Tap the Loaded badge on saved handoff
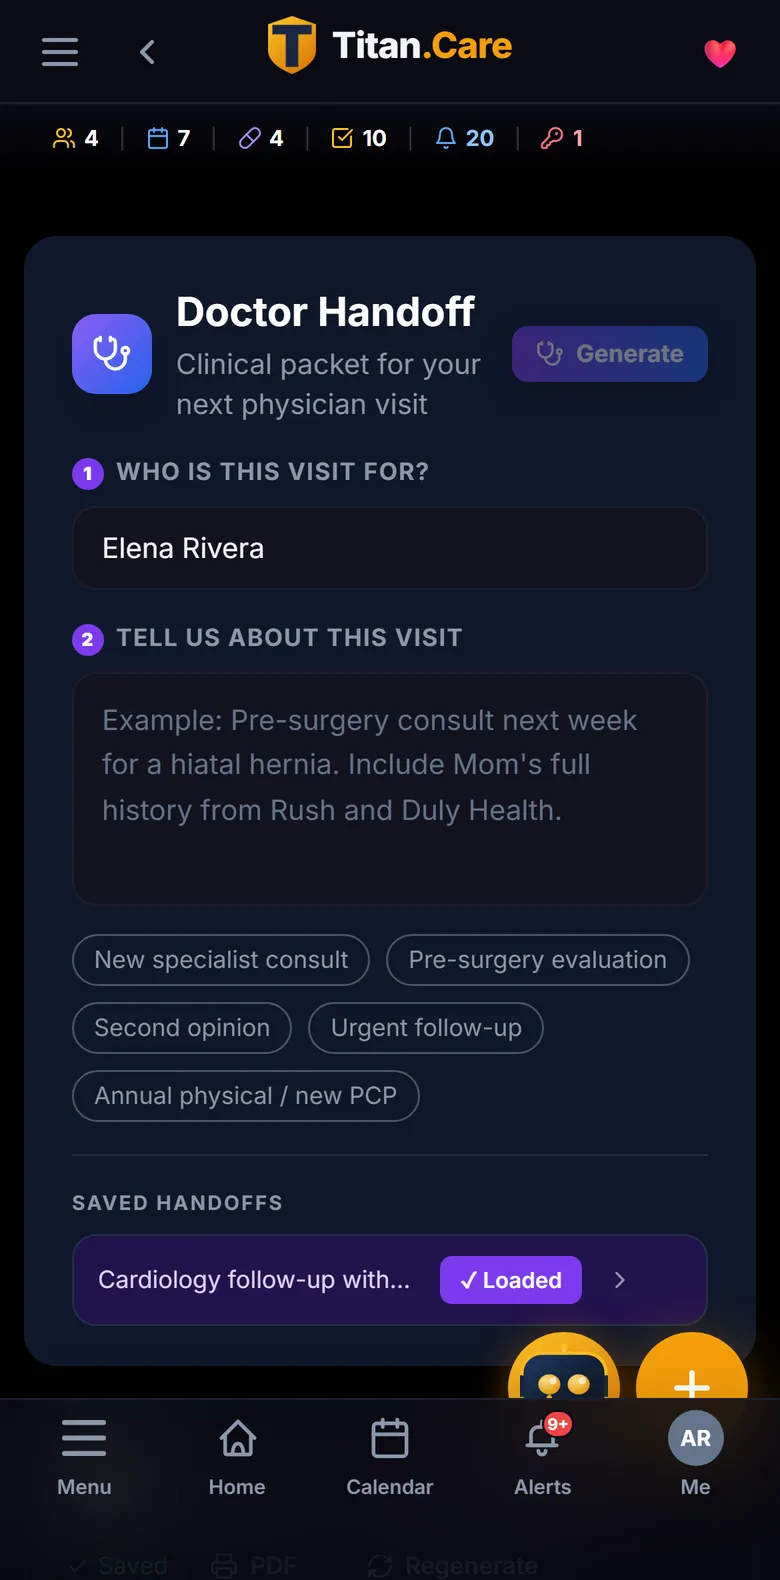 pyautogui.click(x=511, y=1280)
